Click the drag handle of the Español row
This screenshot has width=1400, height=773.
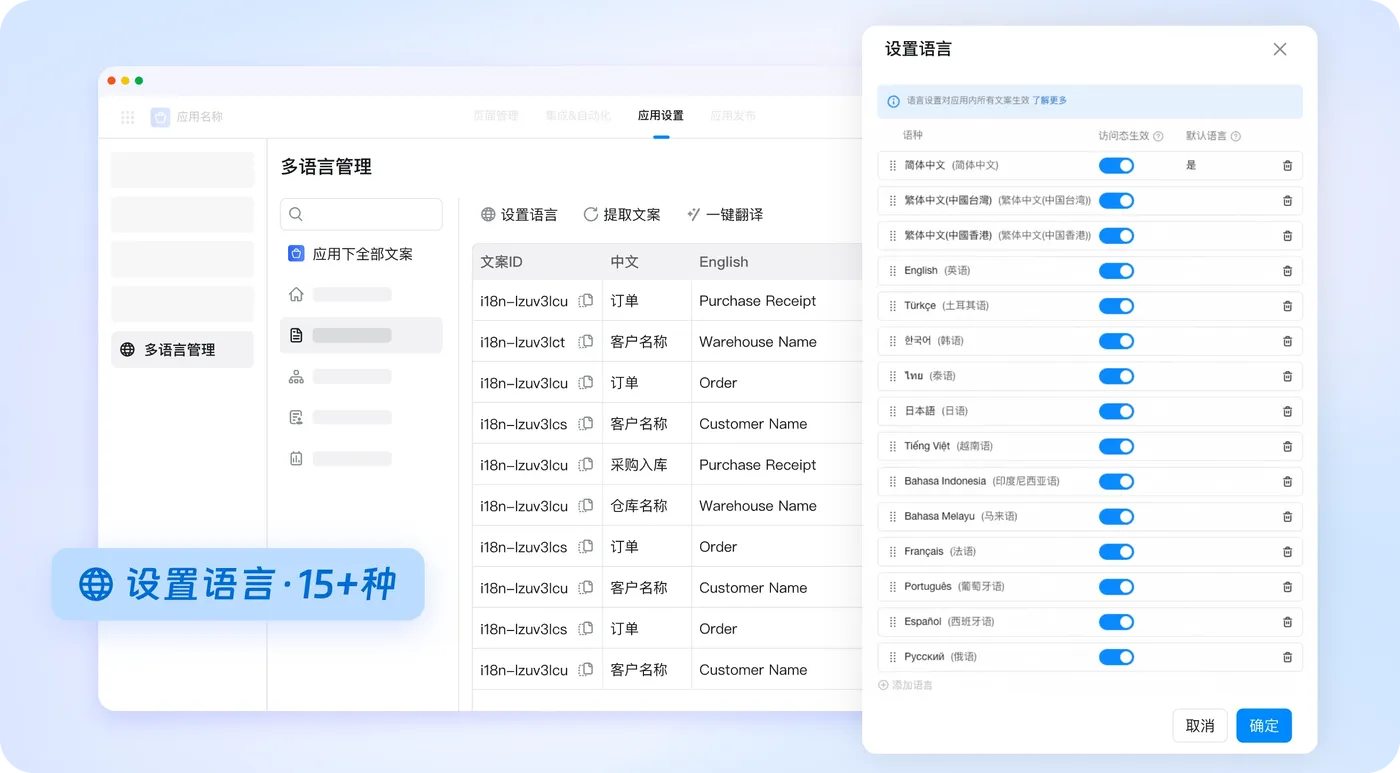pos(893,622)
